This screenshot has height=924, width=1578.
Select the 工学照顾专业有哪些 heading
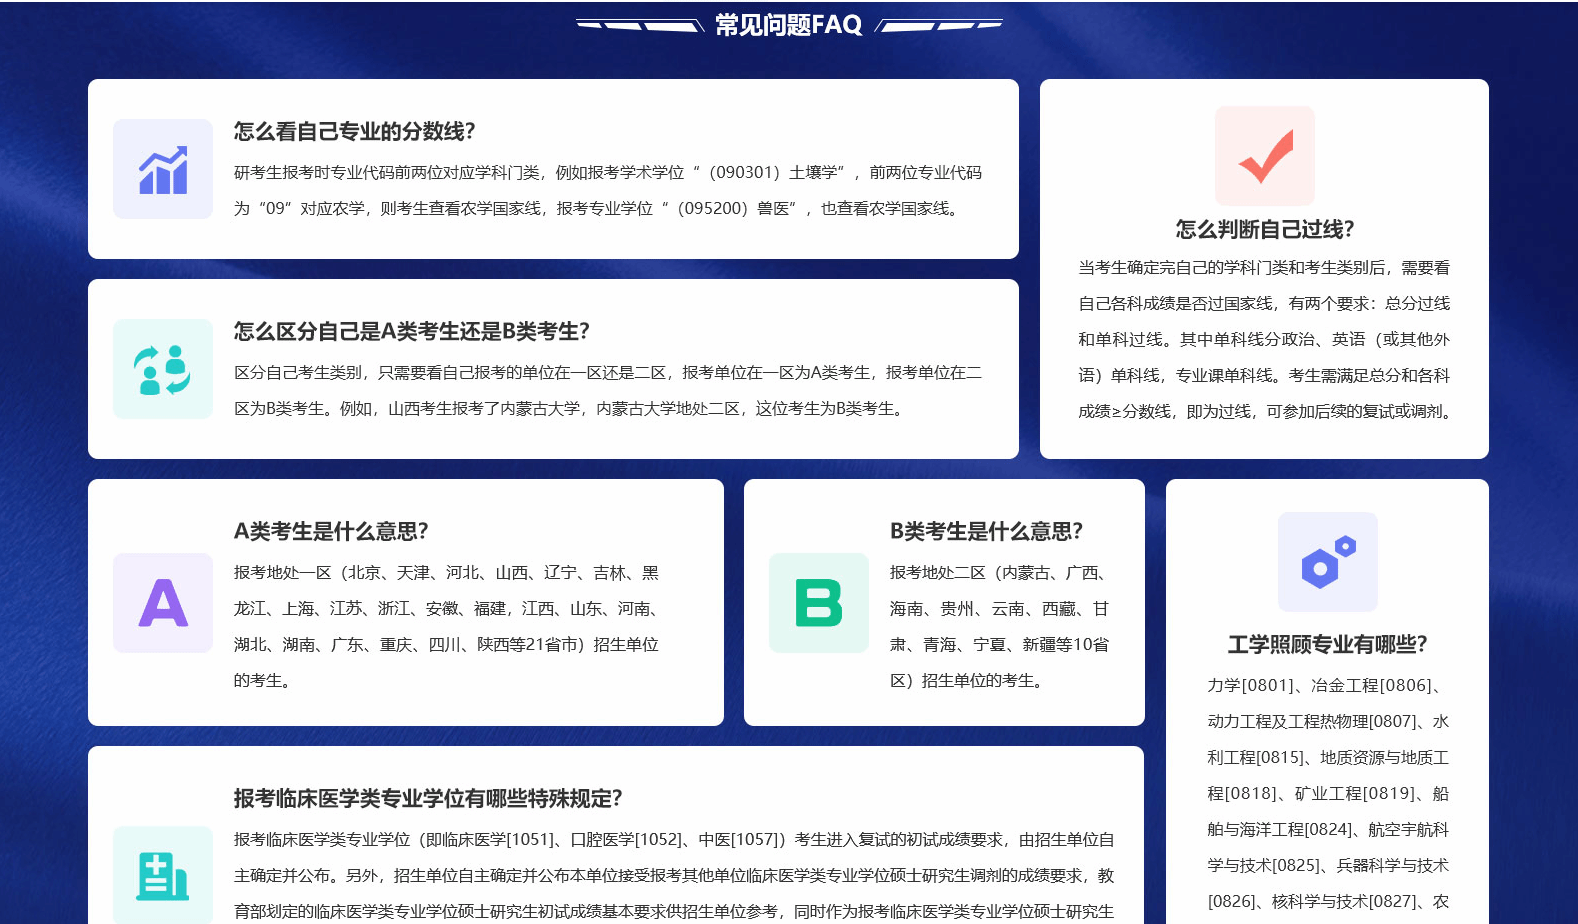[1327, 644]
